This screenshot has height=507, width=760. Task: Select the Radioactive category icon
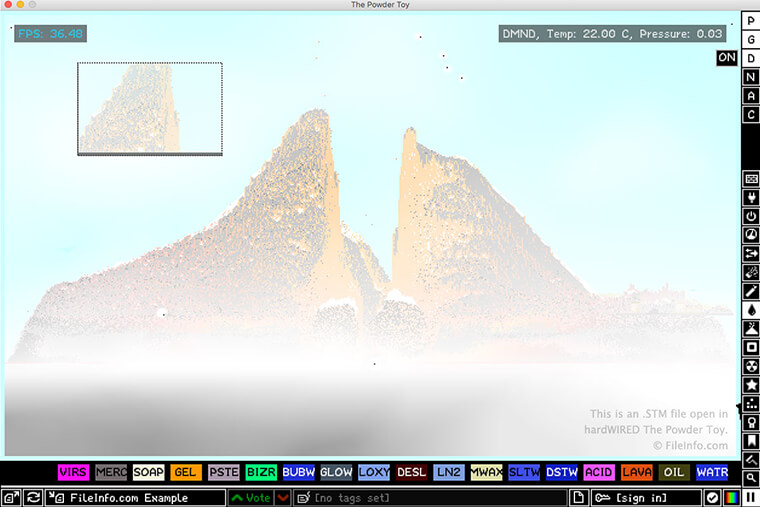tap(750, 366)
